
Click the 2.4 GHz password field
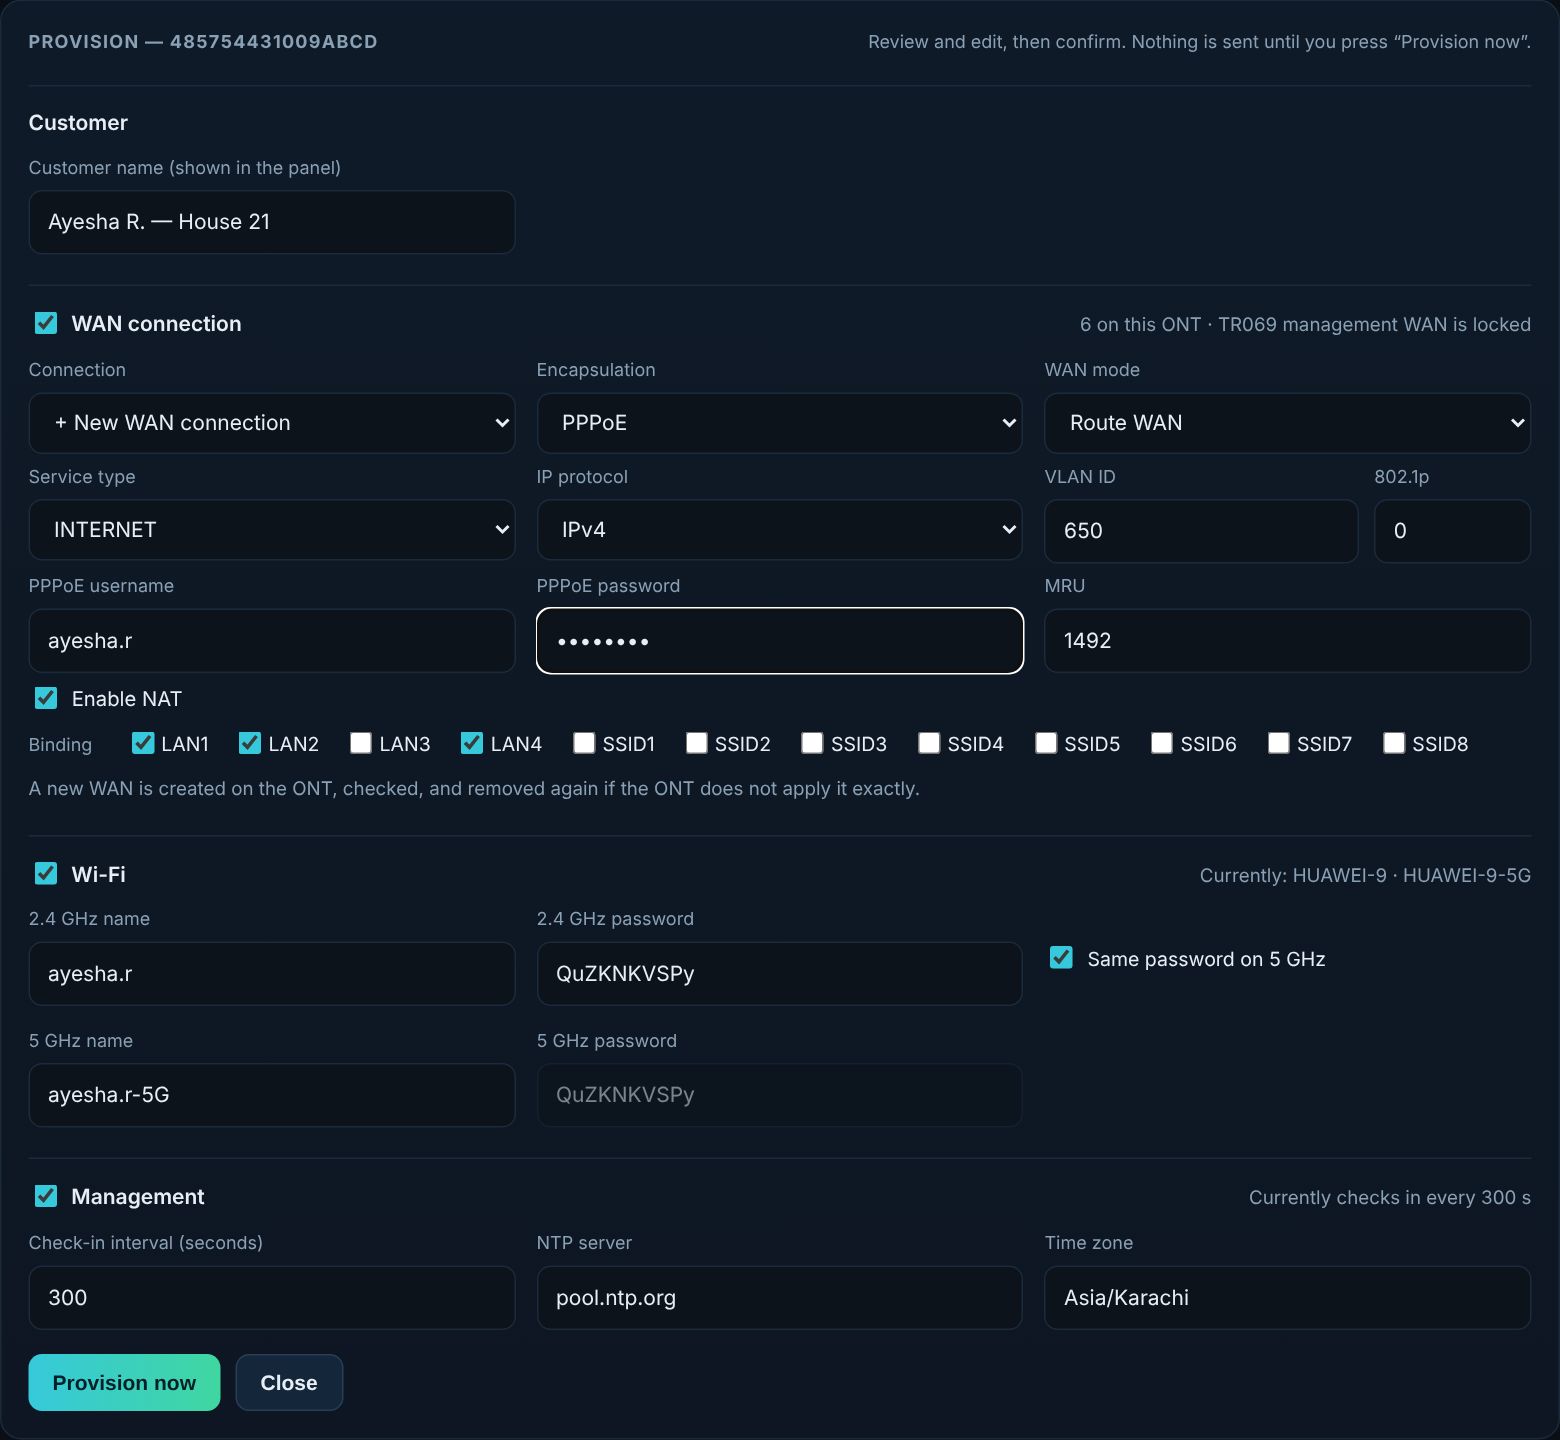pos(779,974)
